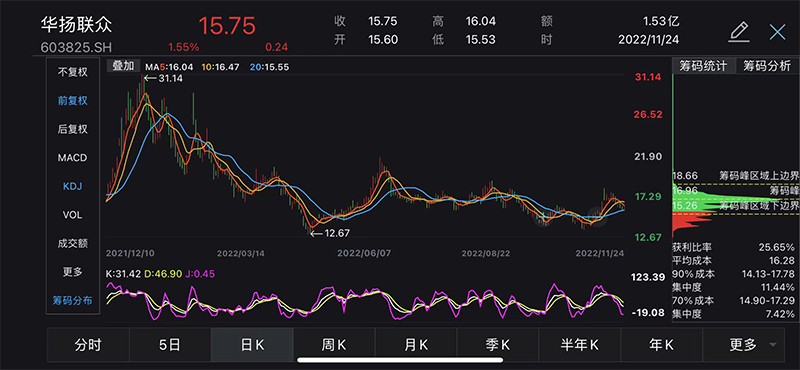Switch to the 筹码统计 tab
The width and height of the screenshot is (800, 370).
tap(704, 66)
